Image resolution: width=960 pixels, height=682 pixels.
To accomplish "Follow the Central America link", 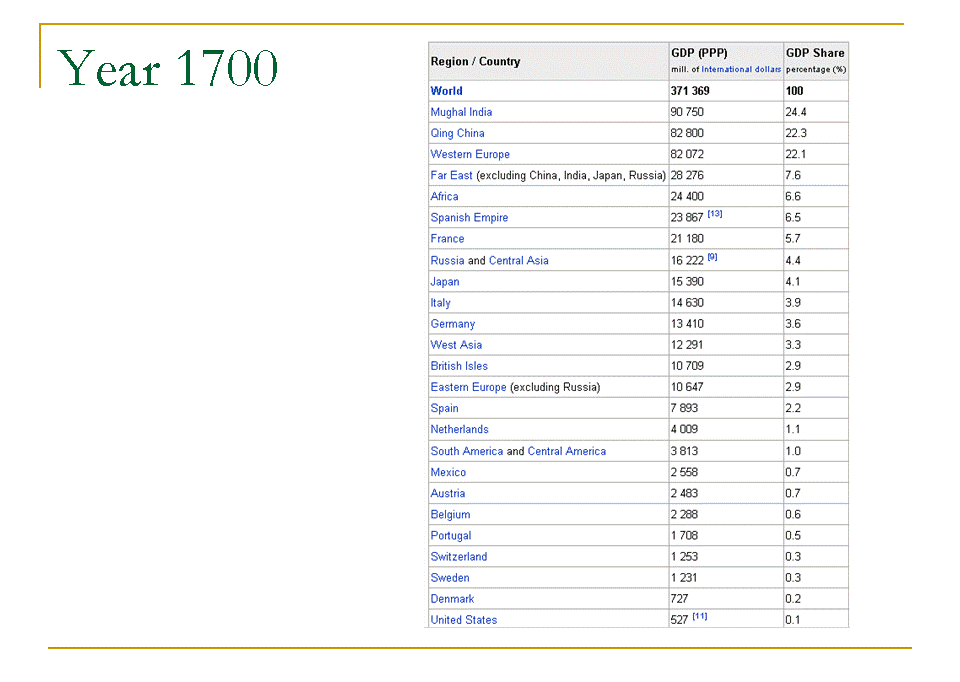I will click(566, 451).
